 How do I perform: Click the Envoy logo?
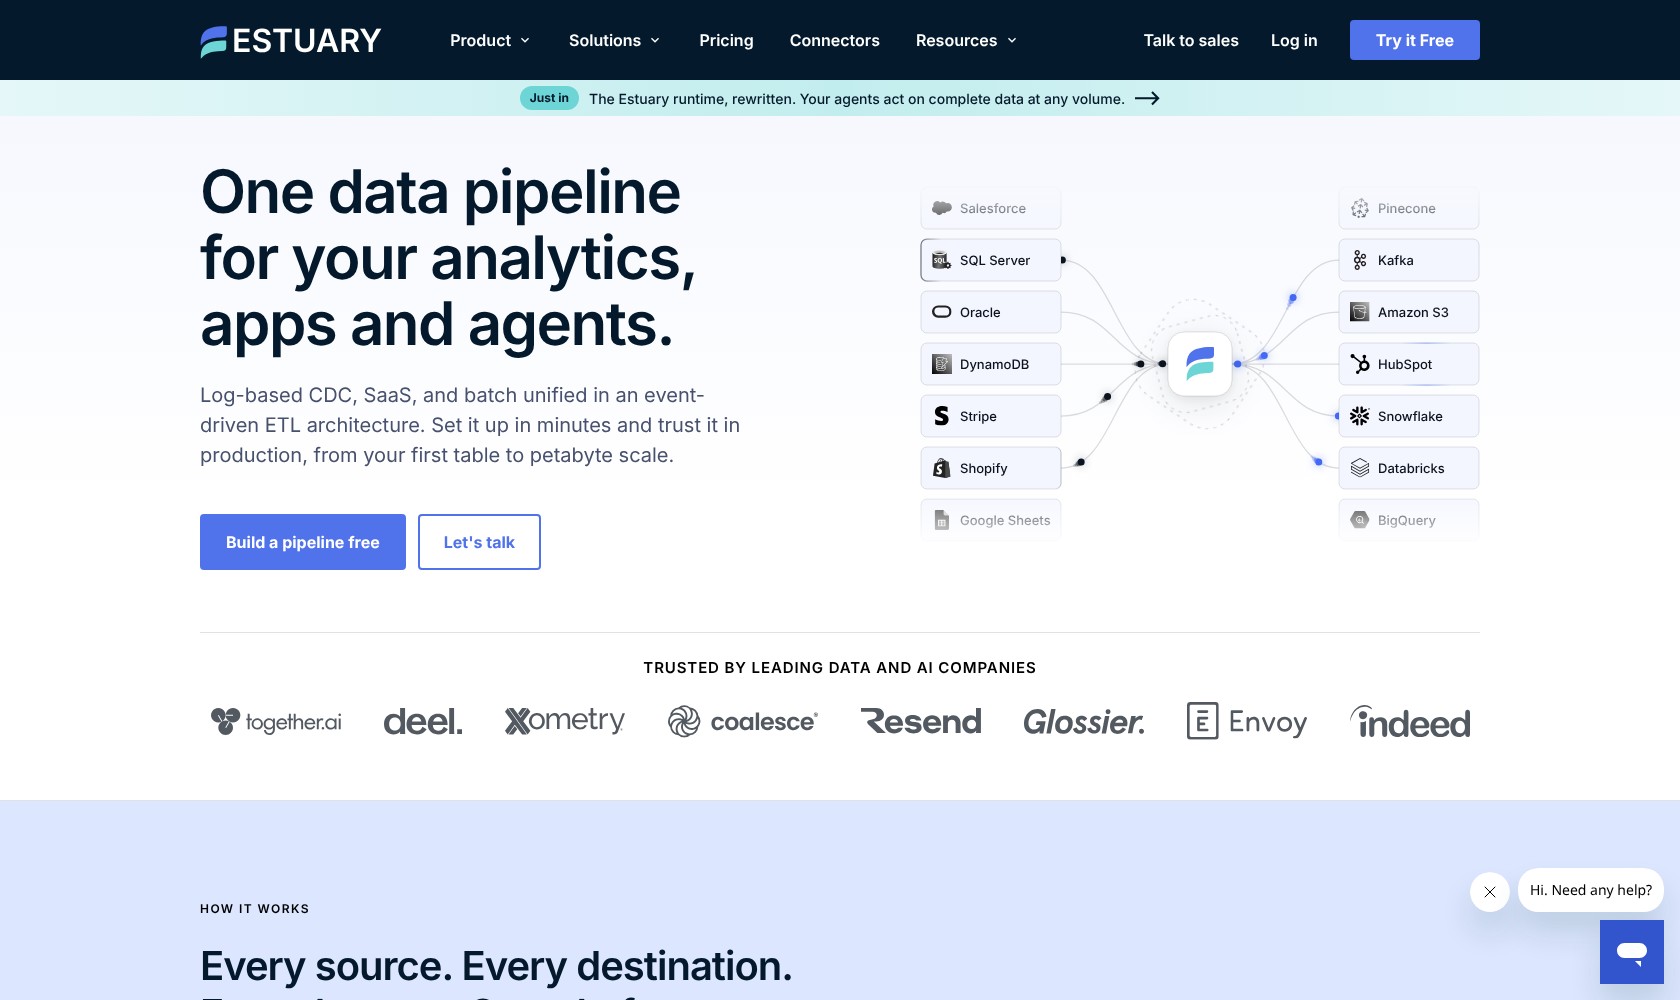tap(1247, 721)
